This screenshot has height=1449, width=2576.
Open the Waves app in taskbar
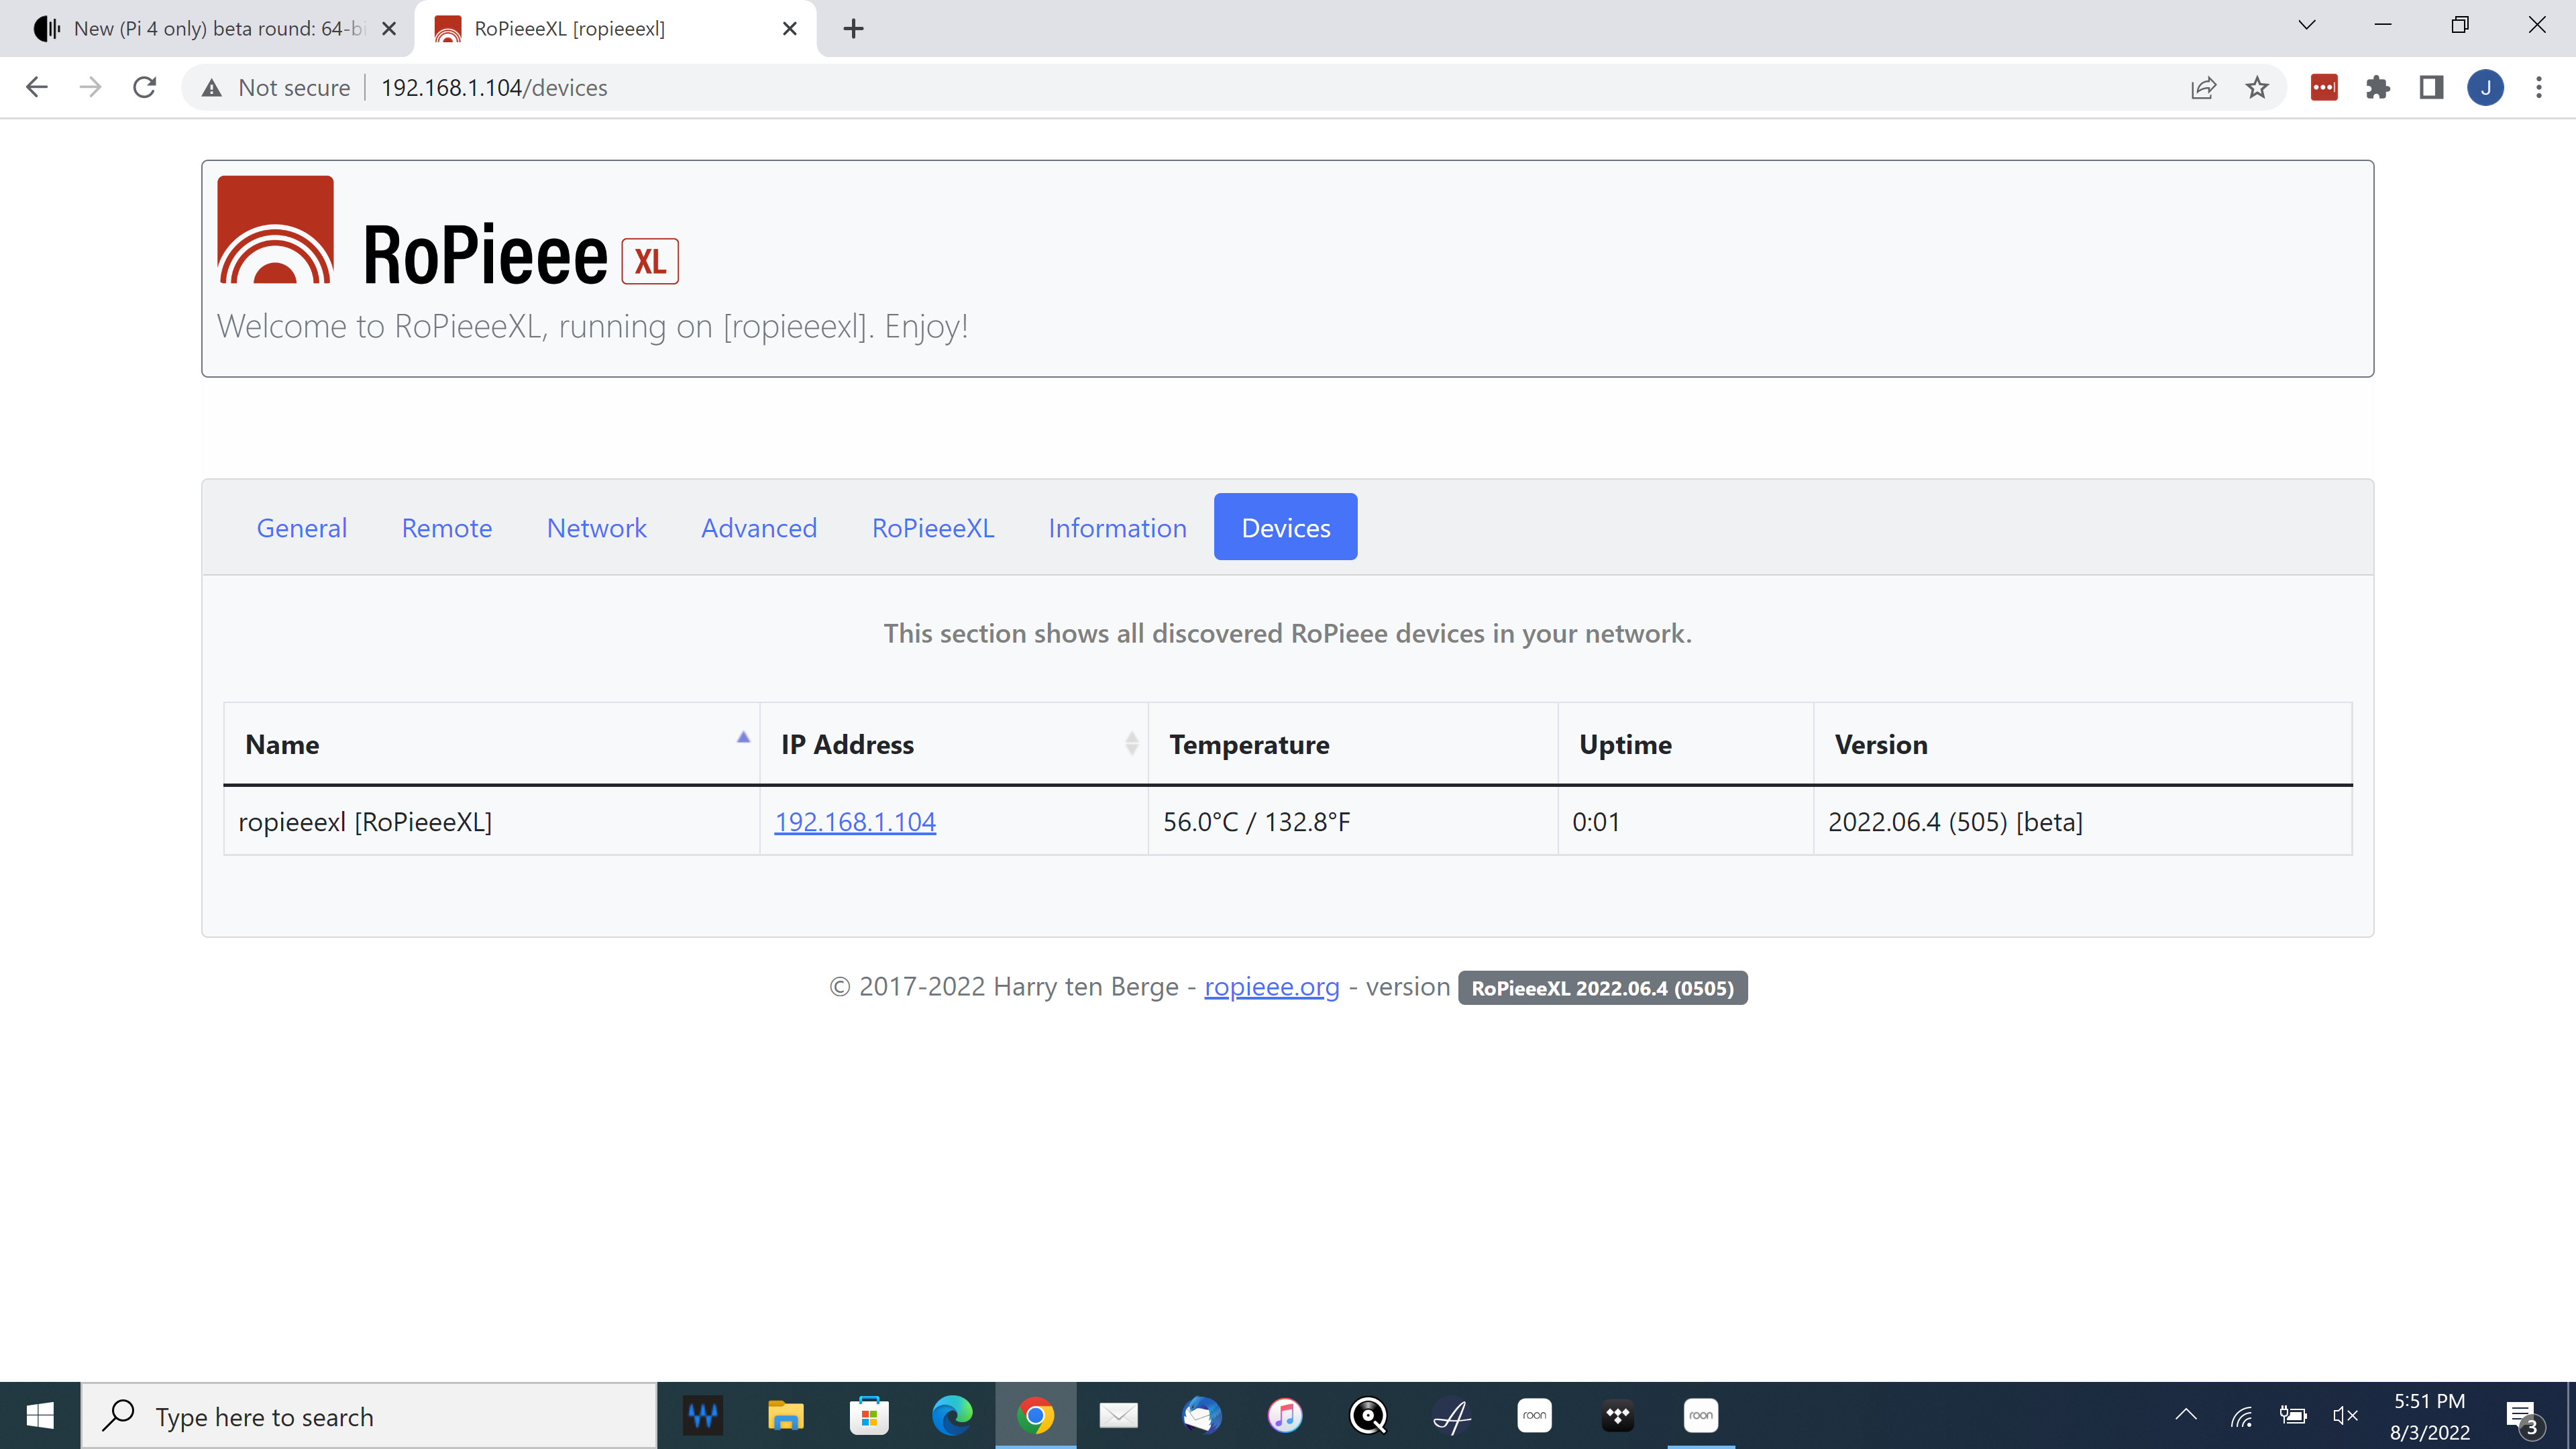pos(703,1416)
